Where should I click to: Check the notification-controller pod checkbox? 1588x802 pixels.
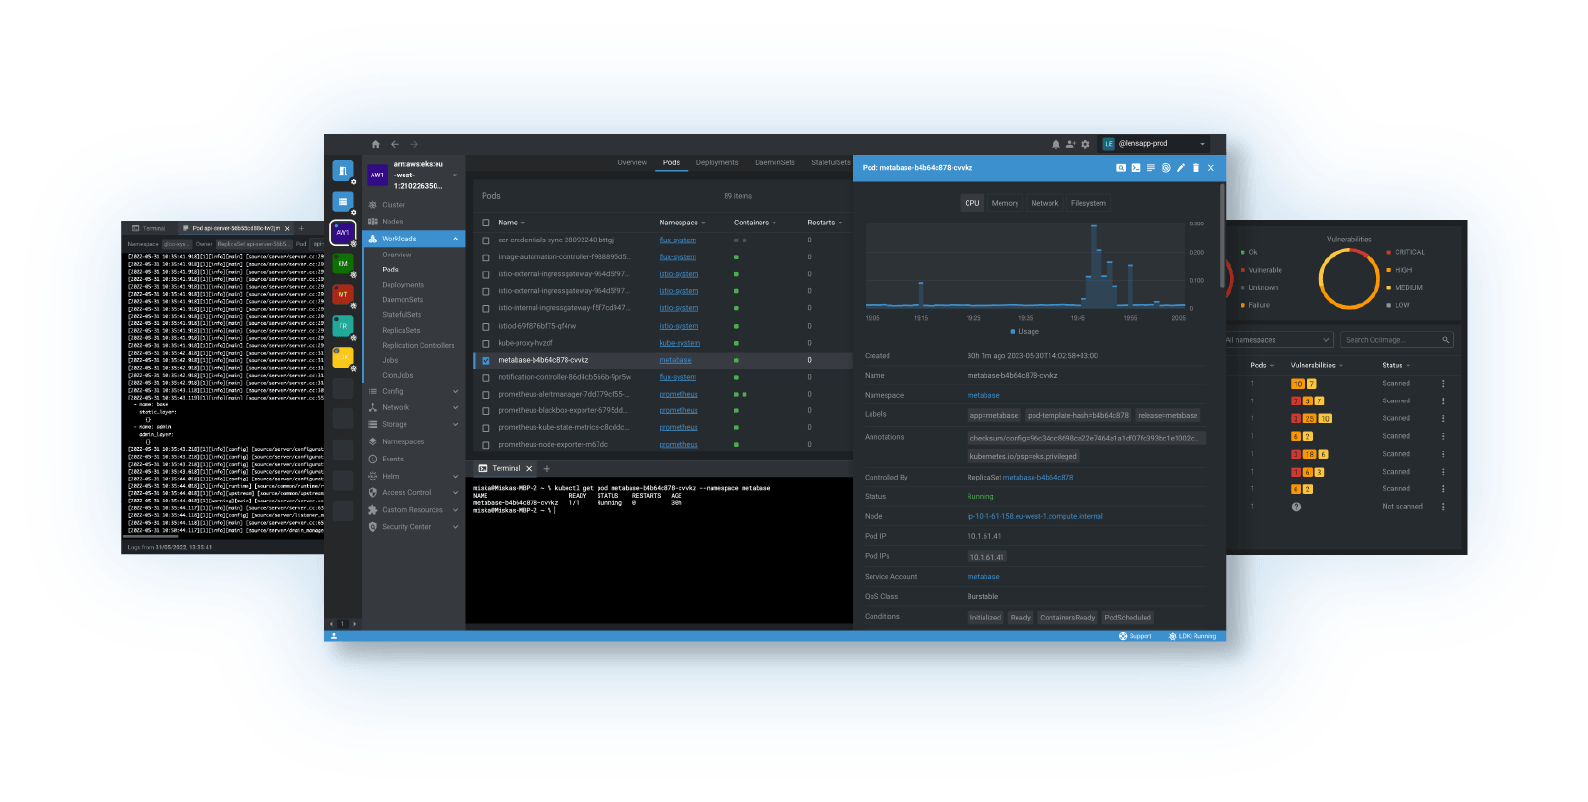tap(486, 378)
